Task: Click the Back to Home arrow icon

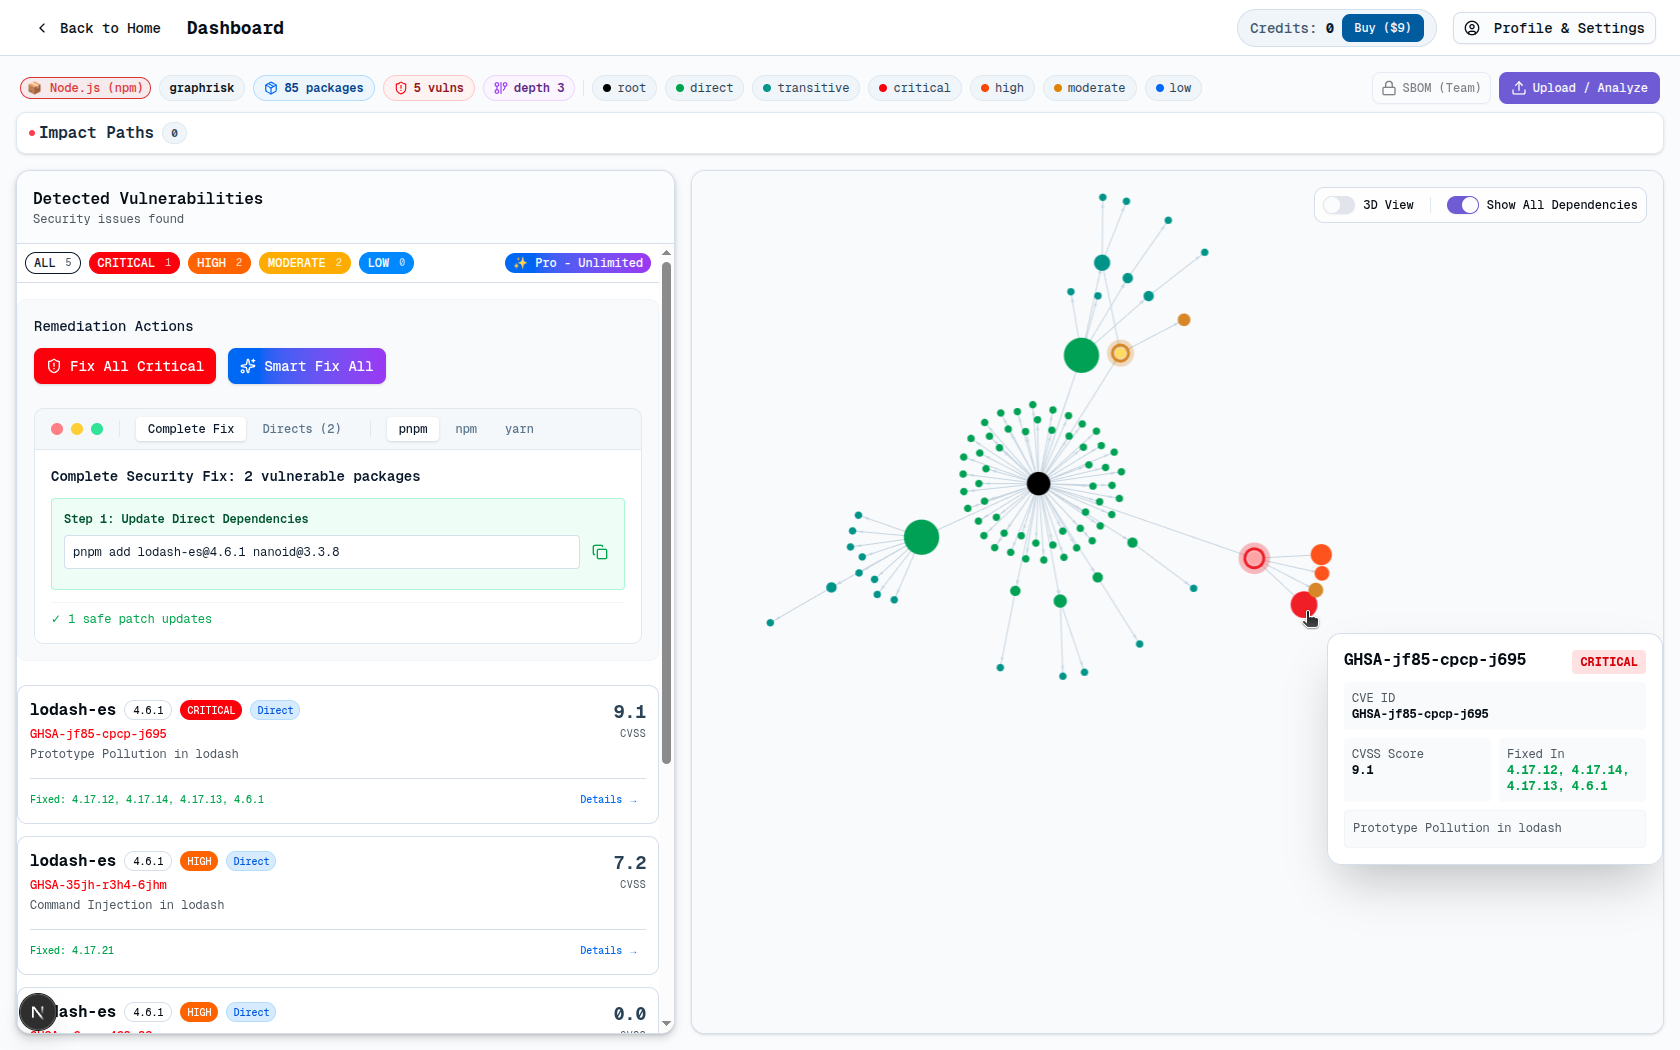Action: 42,28
